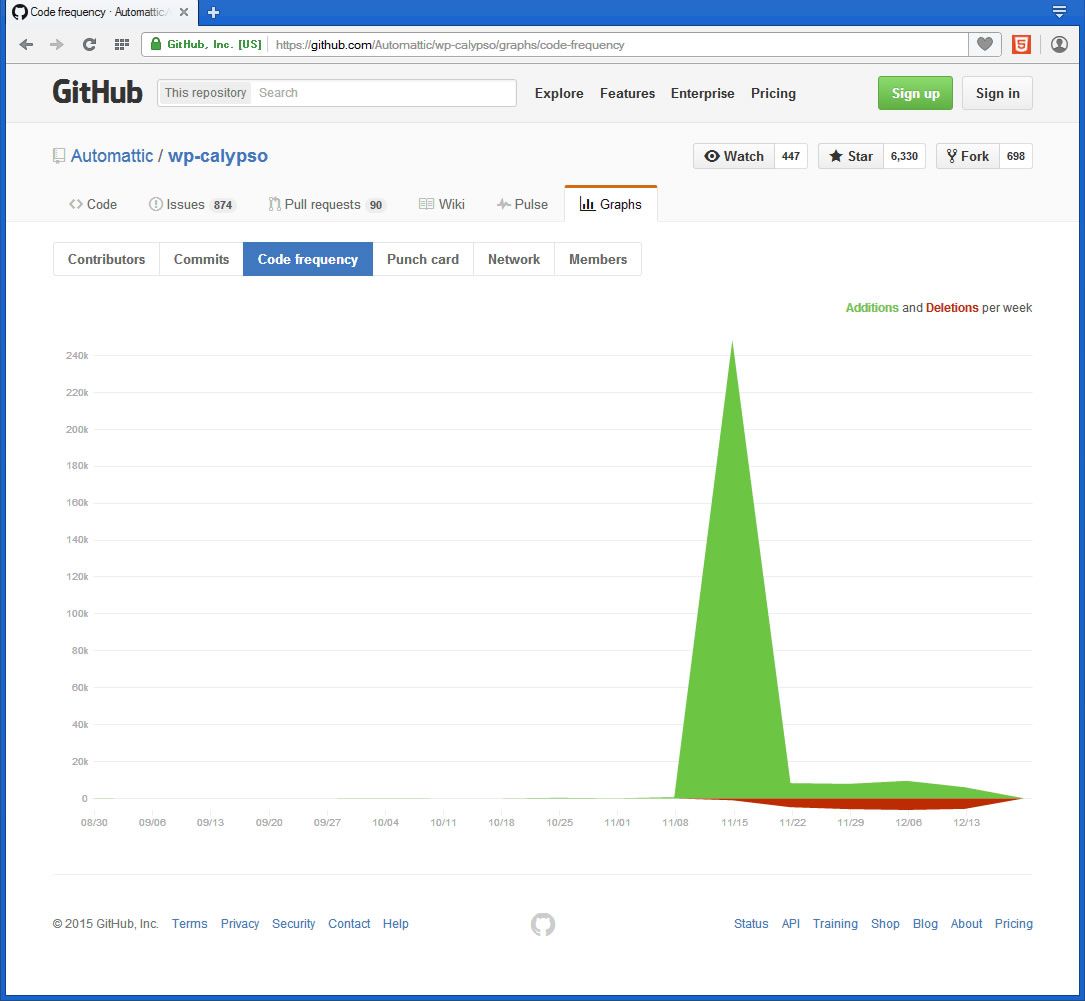1085x1001 pixels.
Task: Open Pricing in the GitHub header
Action: coord(773,93)
